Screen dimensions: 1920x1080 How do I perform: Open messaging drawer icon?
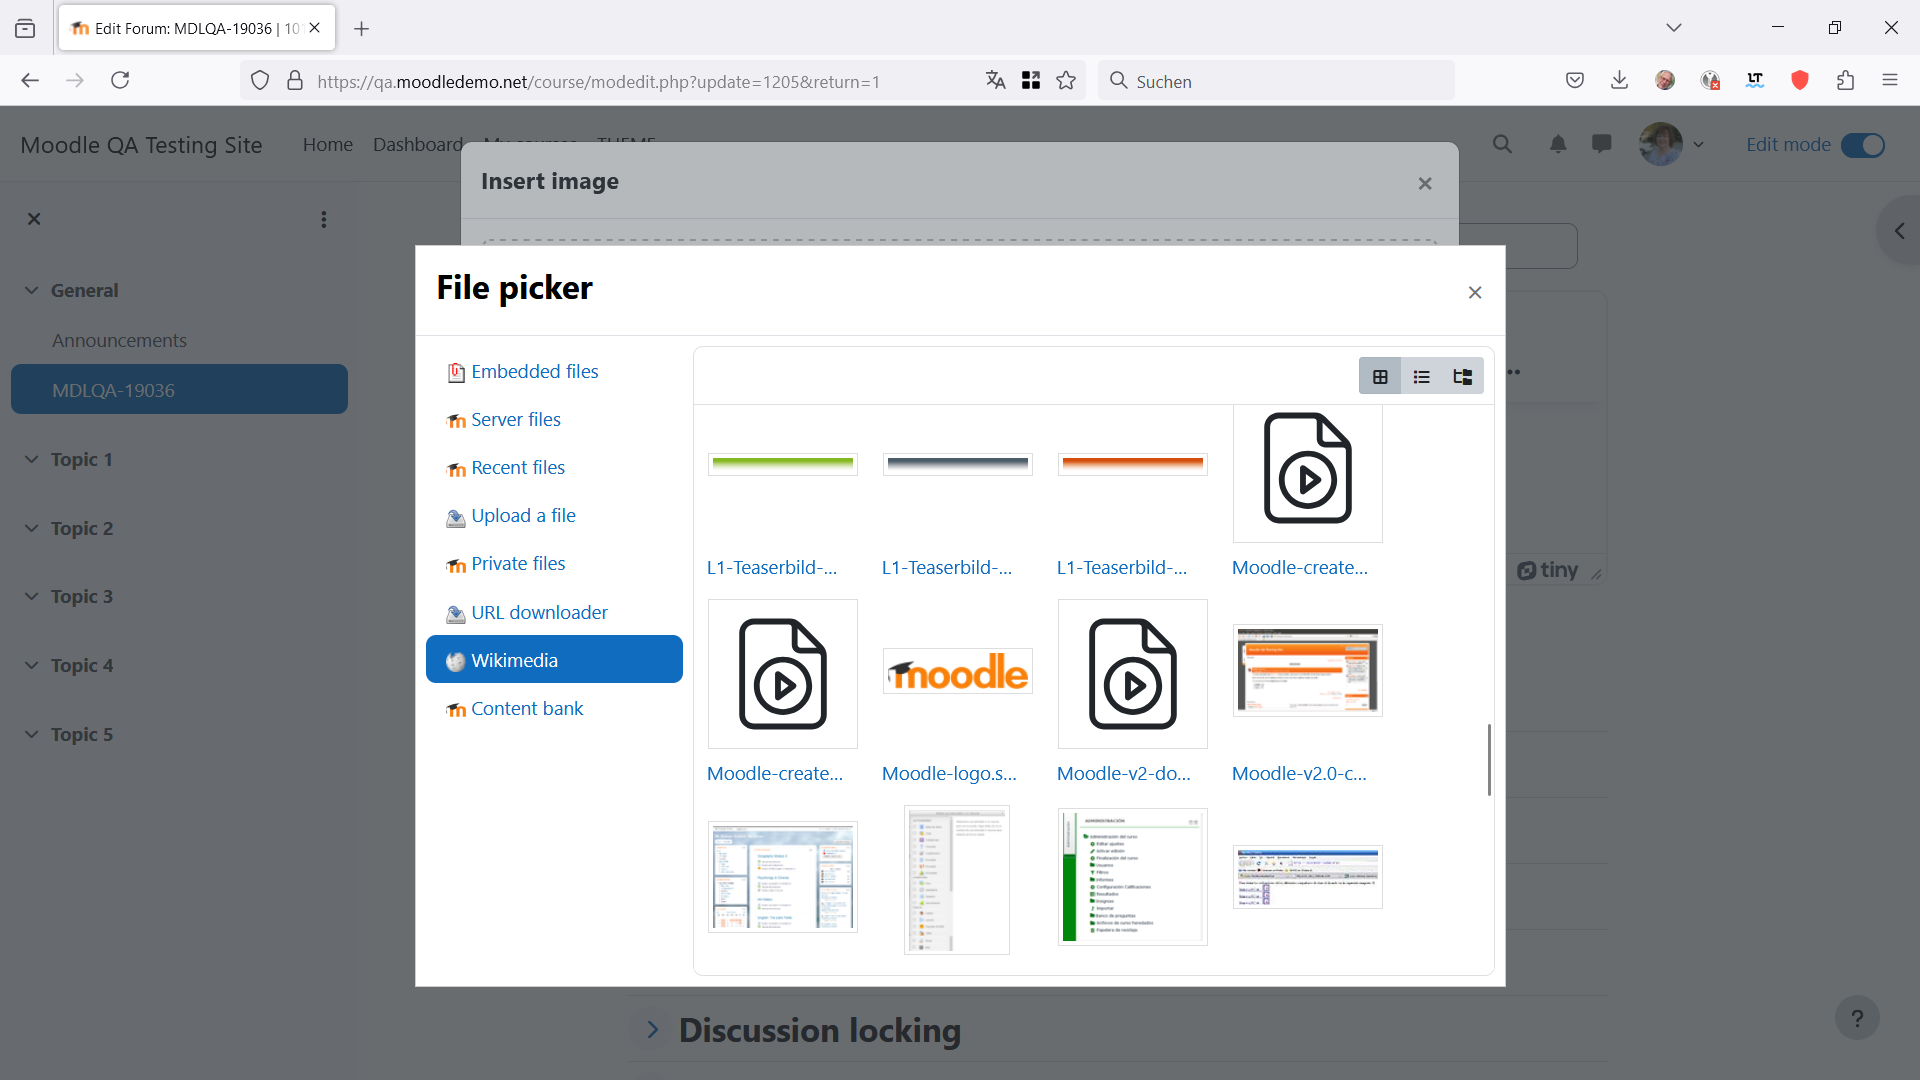tap(1602, 145)
